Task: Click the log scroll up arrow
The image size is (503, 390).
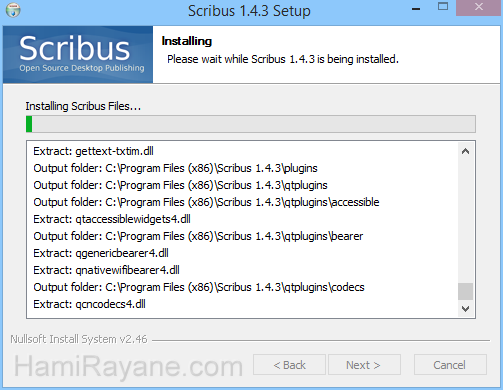Action: point(466,151)
